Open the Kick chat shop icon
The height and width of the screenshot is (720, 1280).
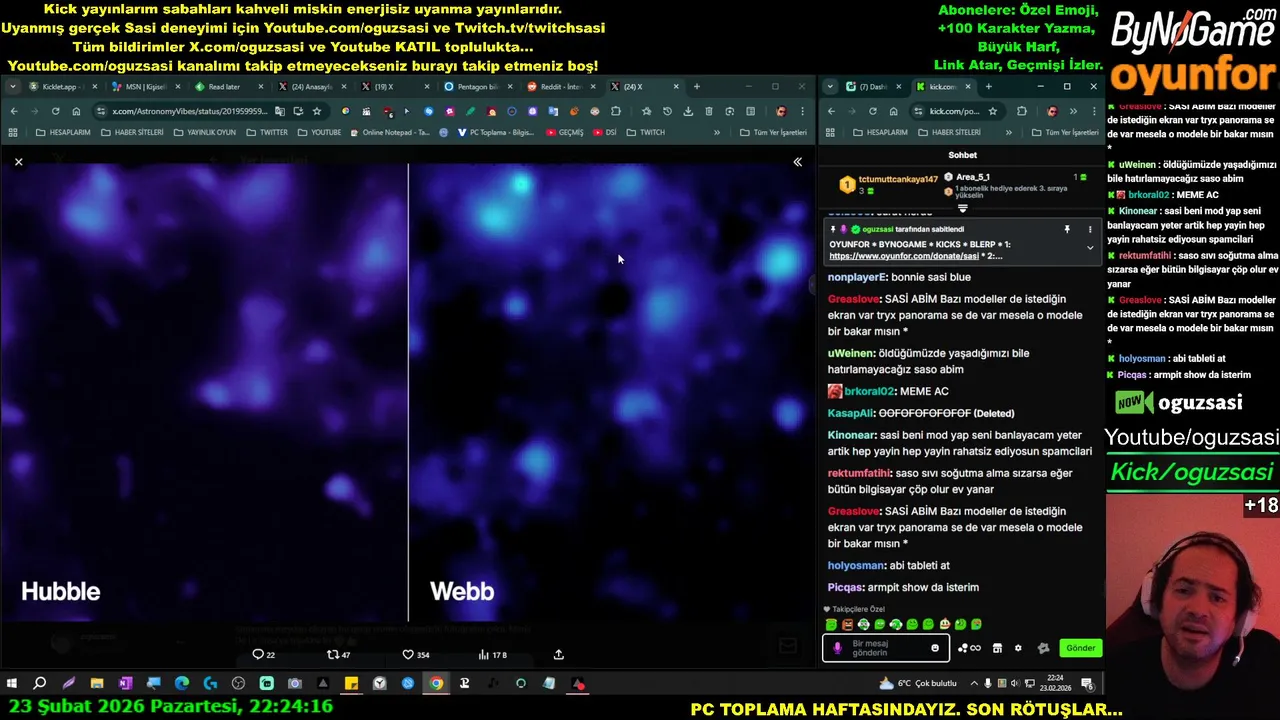point(997,648)
